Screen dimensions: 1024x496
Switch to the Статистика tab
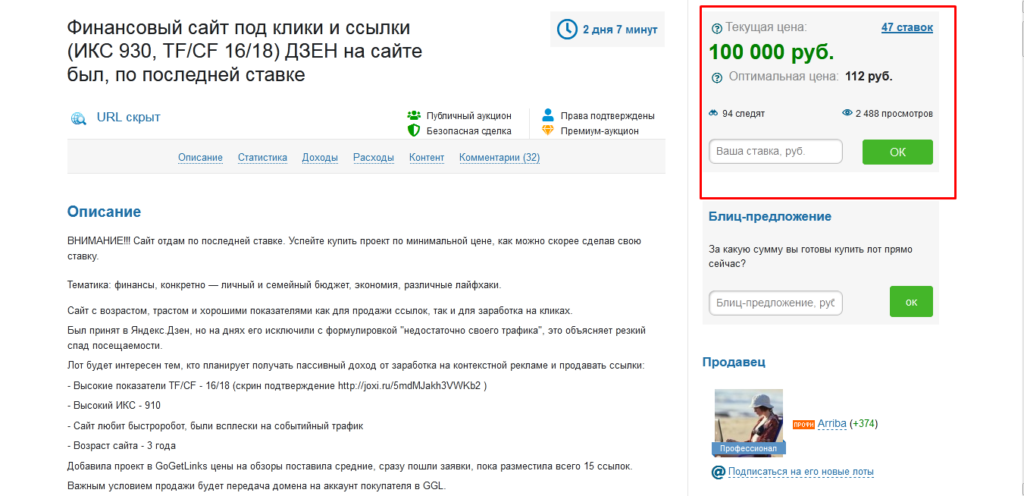pos(262,157)
